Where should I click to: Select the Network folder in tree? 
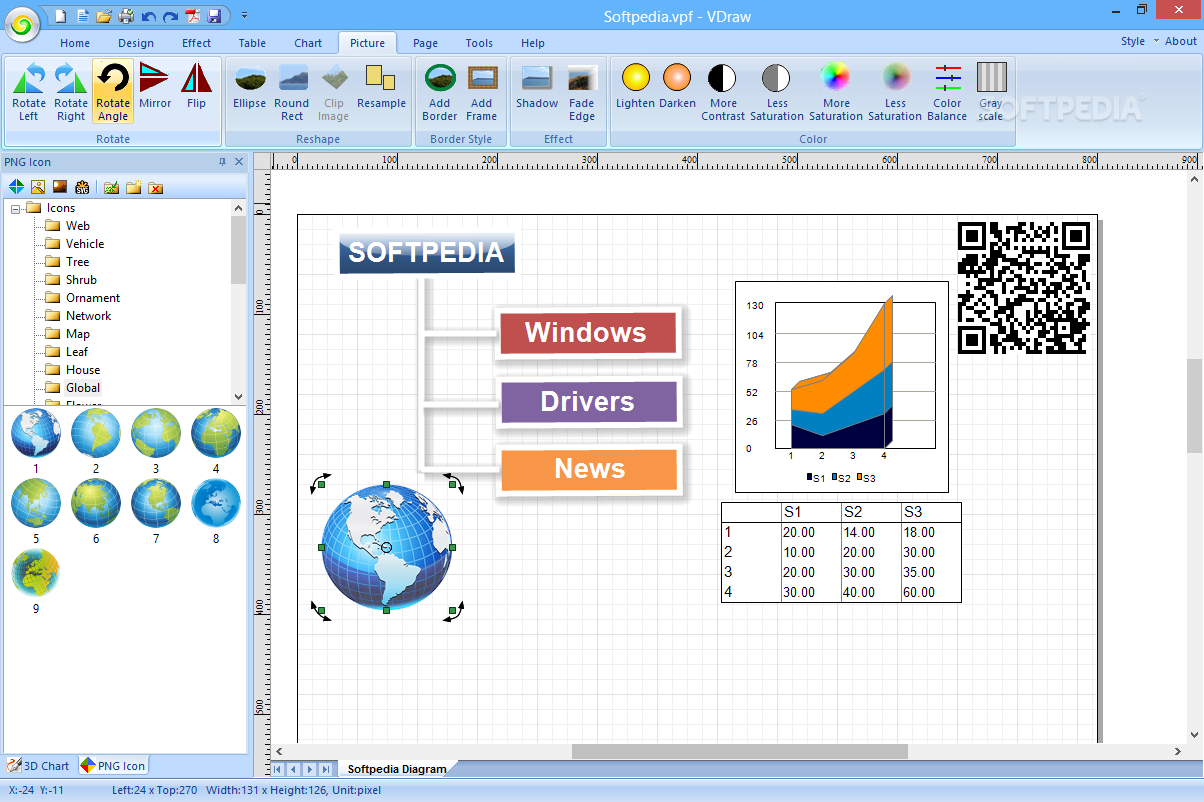point(88,316)
